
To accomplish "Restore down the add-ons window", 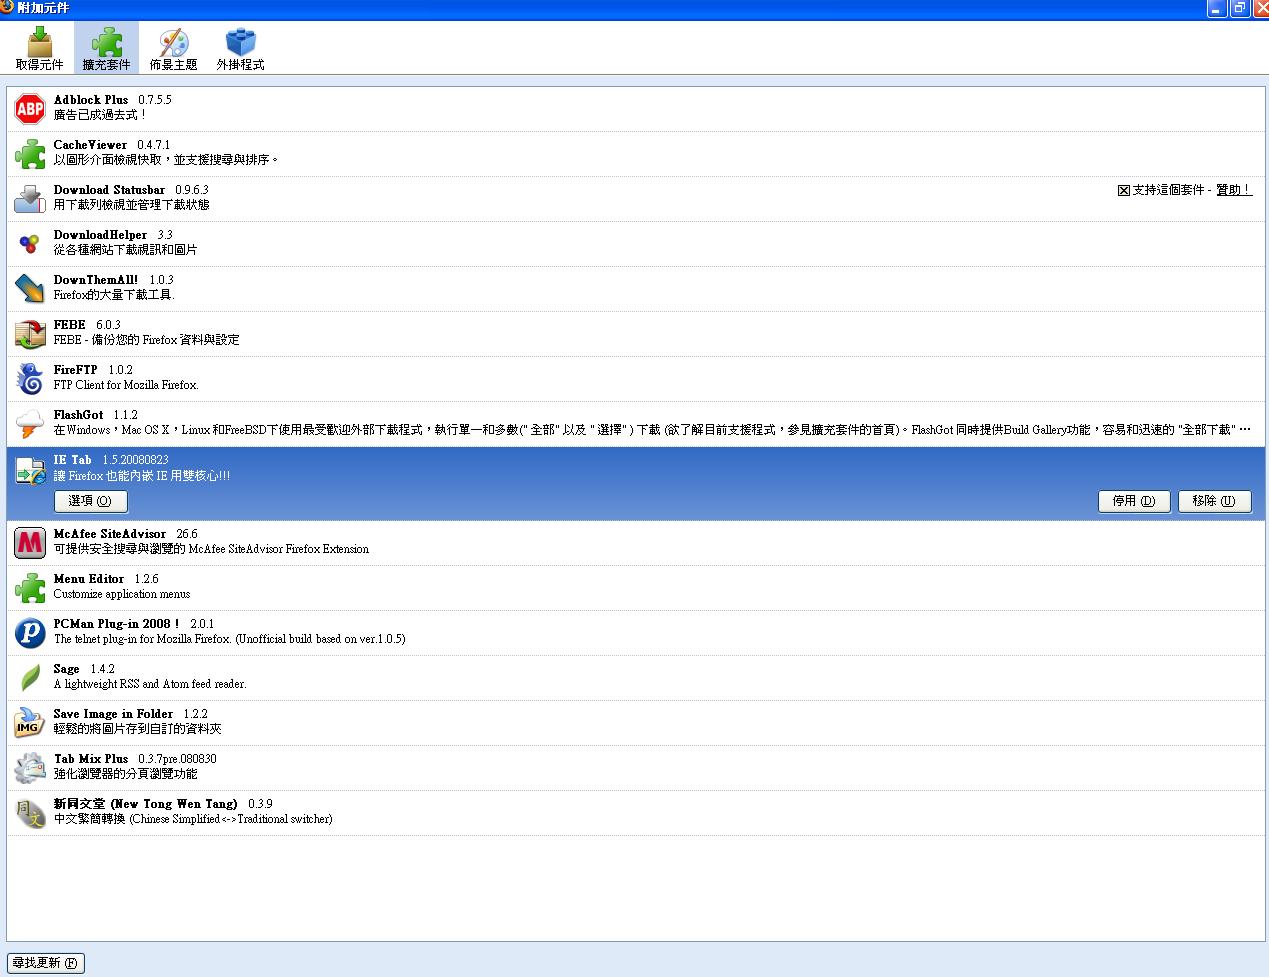I will click(x=1240, y=9).
